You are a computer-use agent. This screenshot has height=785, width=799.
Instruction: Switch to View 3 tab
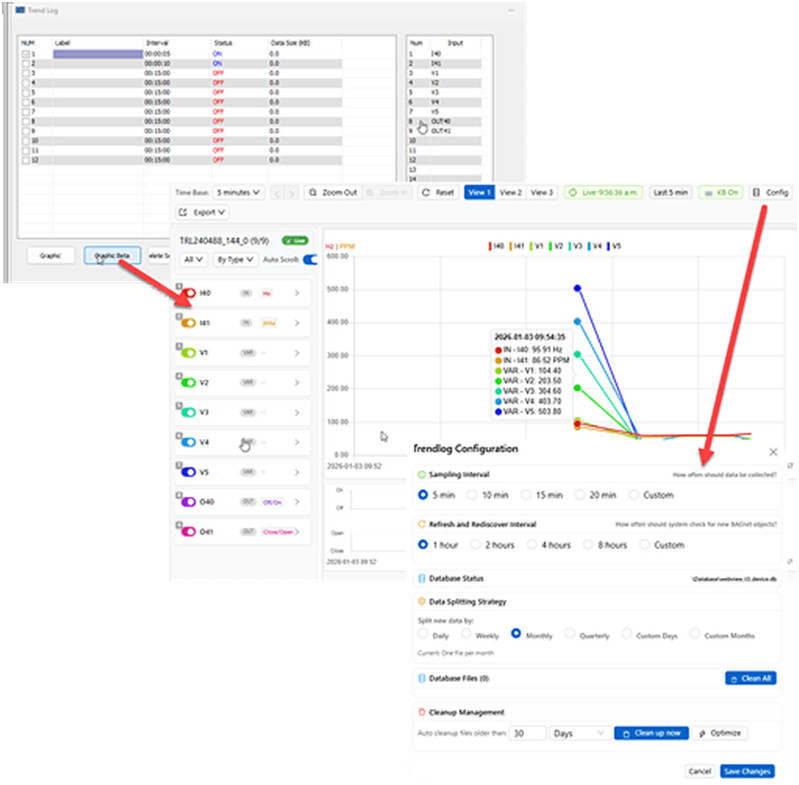coord(542,192)
